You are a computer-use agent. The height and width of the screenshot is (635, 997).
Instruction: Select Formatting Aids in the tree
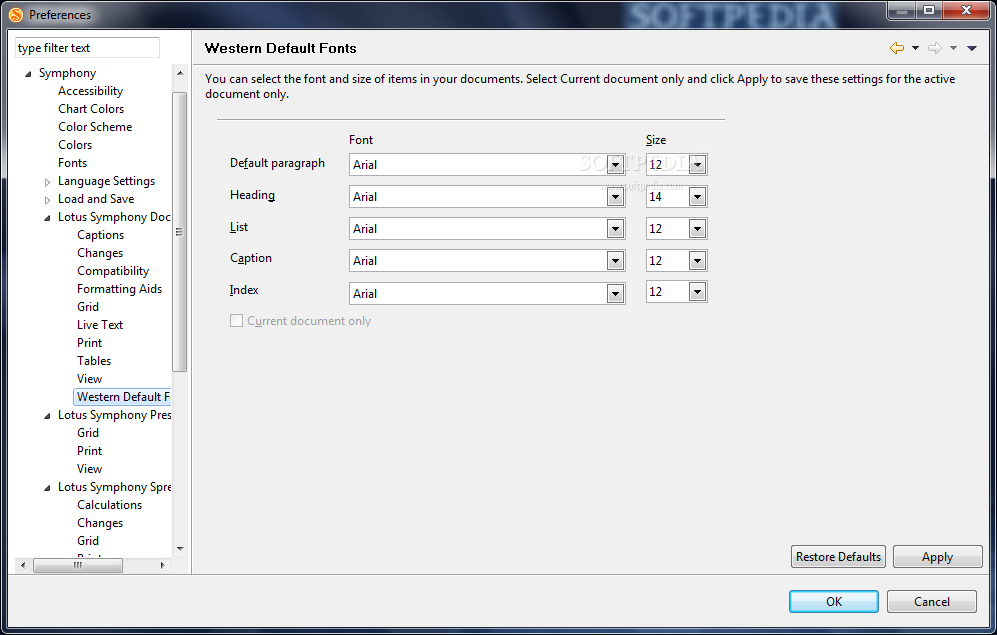pyautogui.click(x=119, y=289)
